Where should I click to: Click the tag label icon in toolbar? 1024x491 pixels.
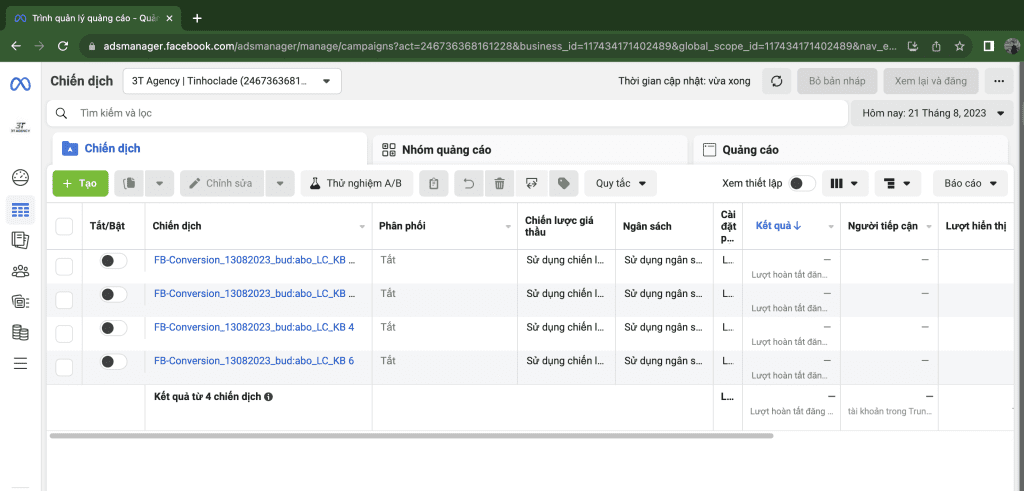point(563,183)
